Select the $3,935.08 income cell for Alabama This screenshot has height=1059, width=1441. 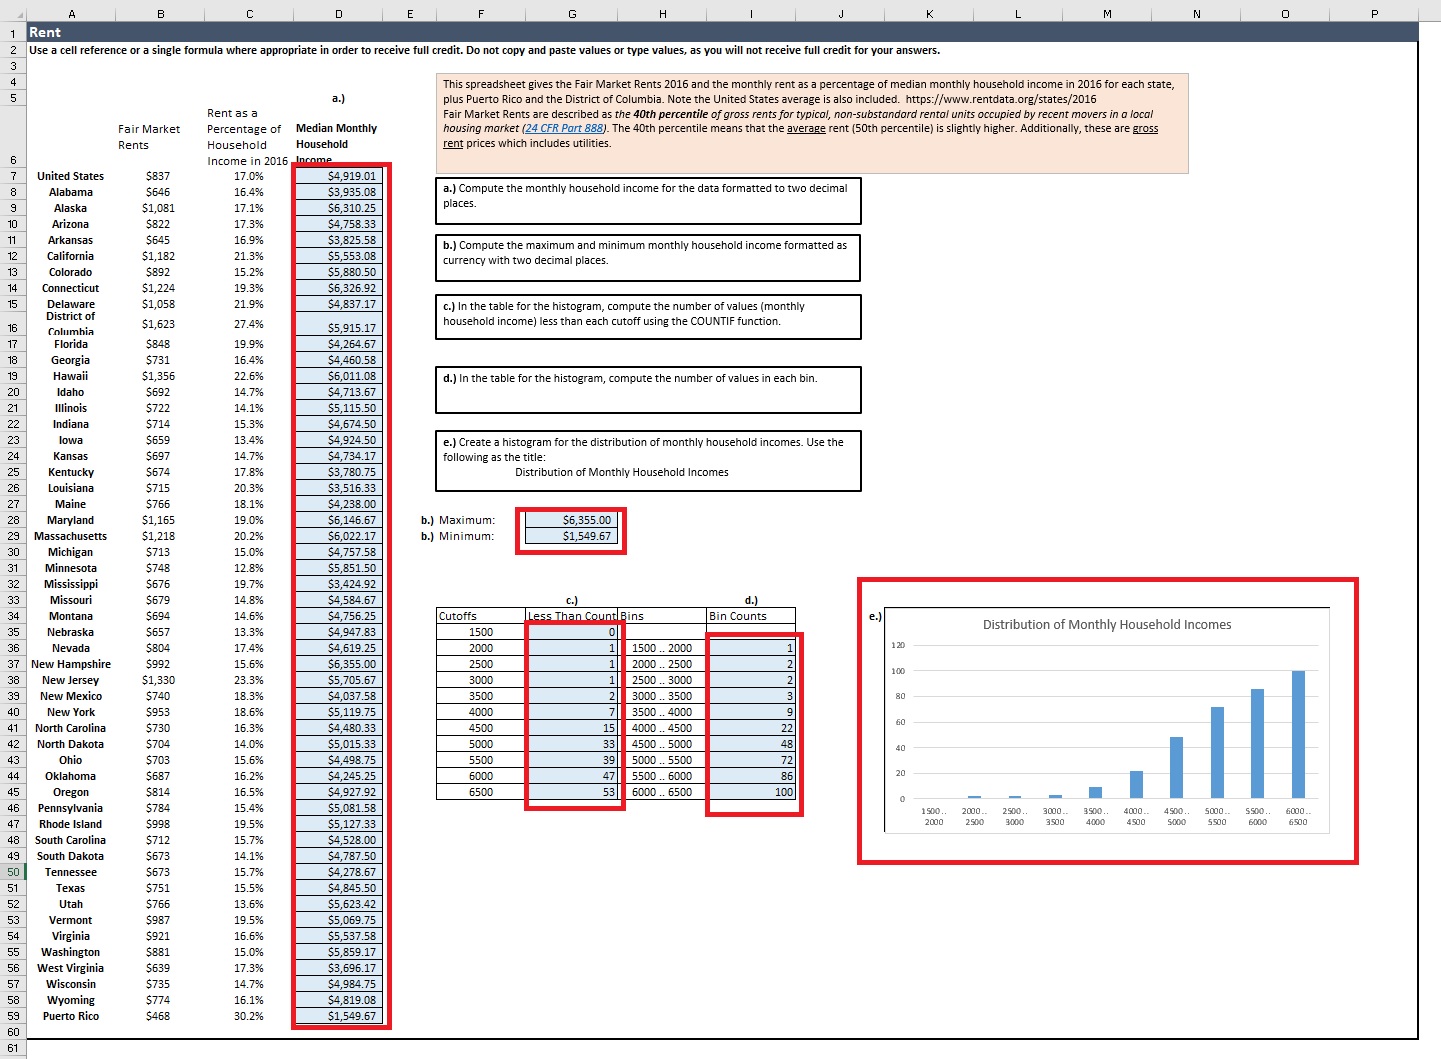(x=340, y=192)
